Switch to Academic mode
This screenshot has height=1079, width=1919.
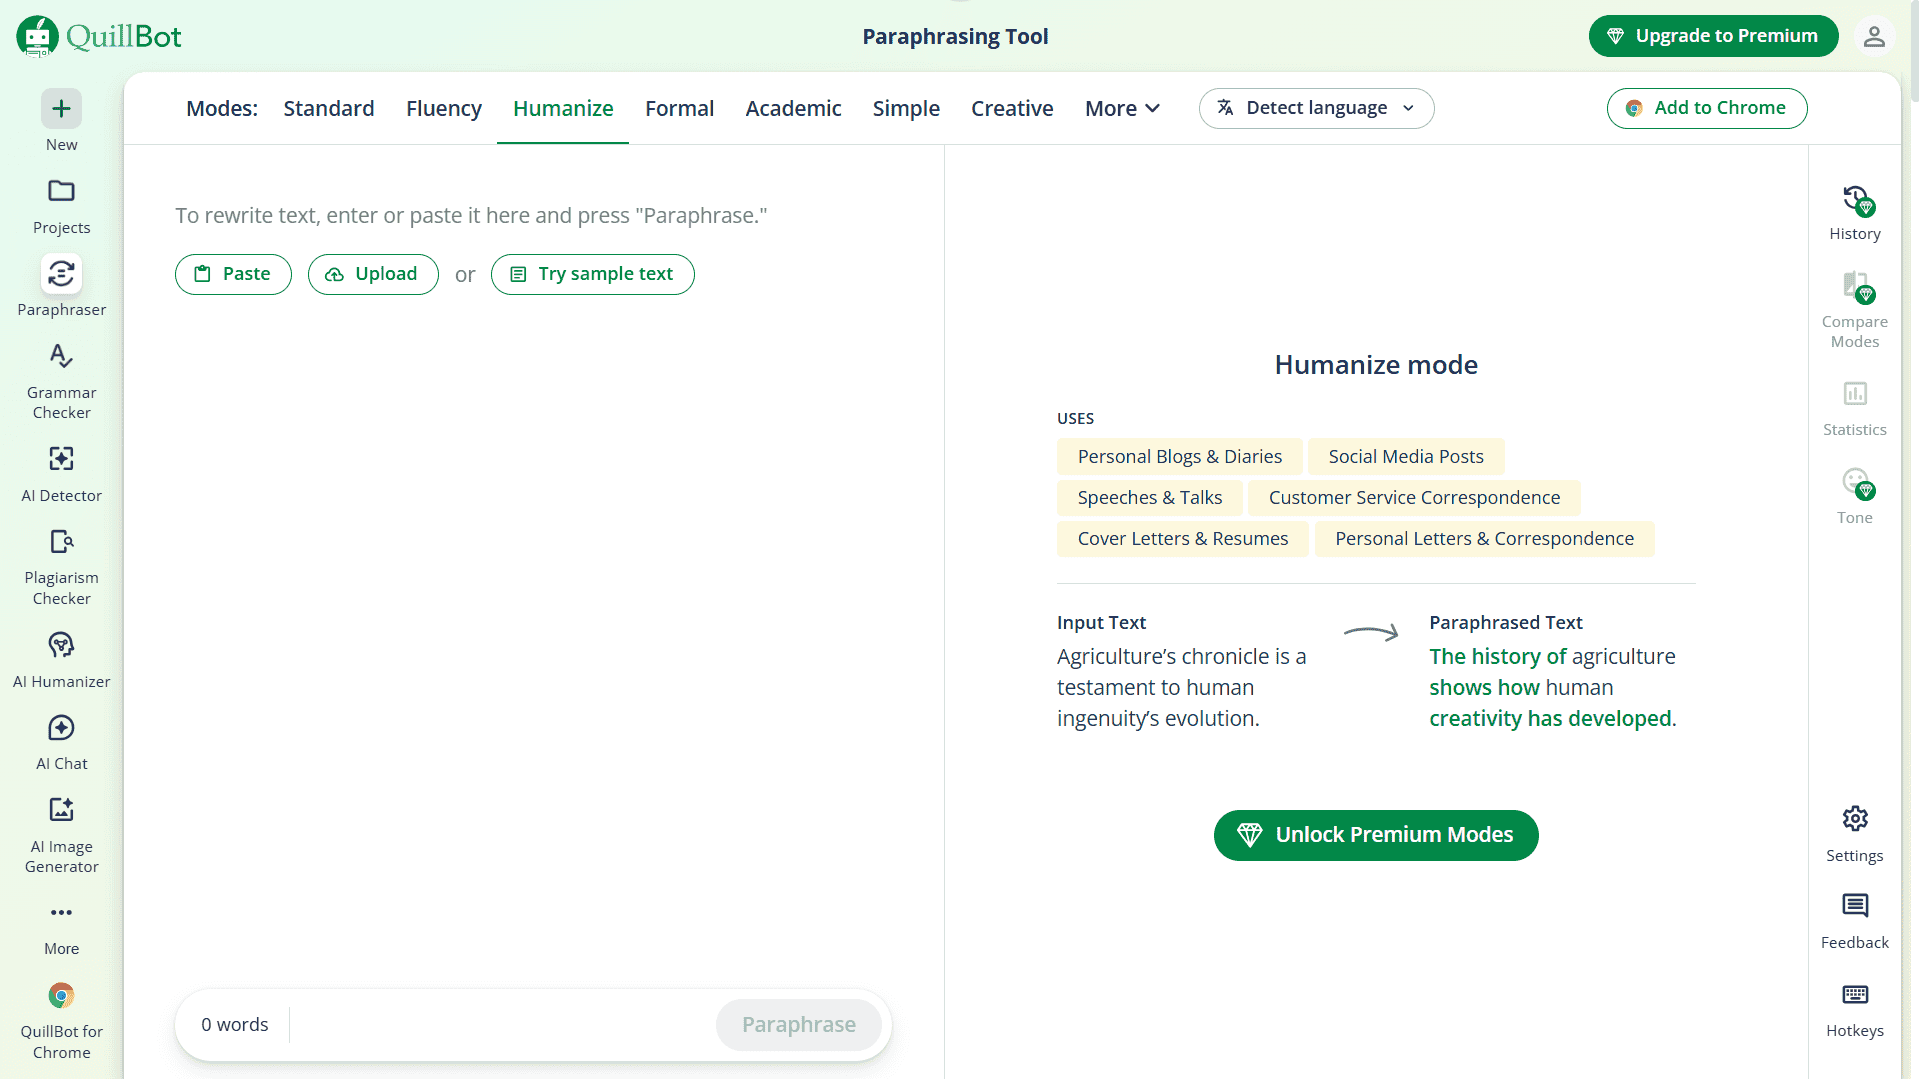(x=793, y=108)
